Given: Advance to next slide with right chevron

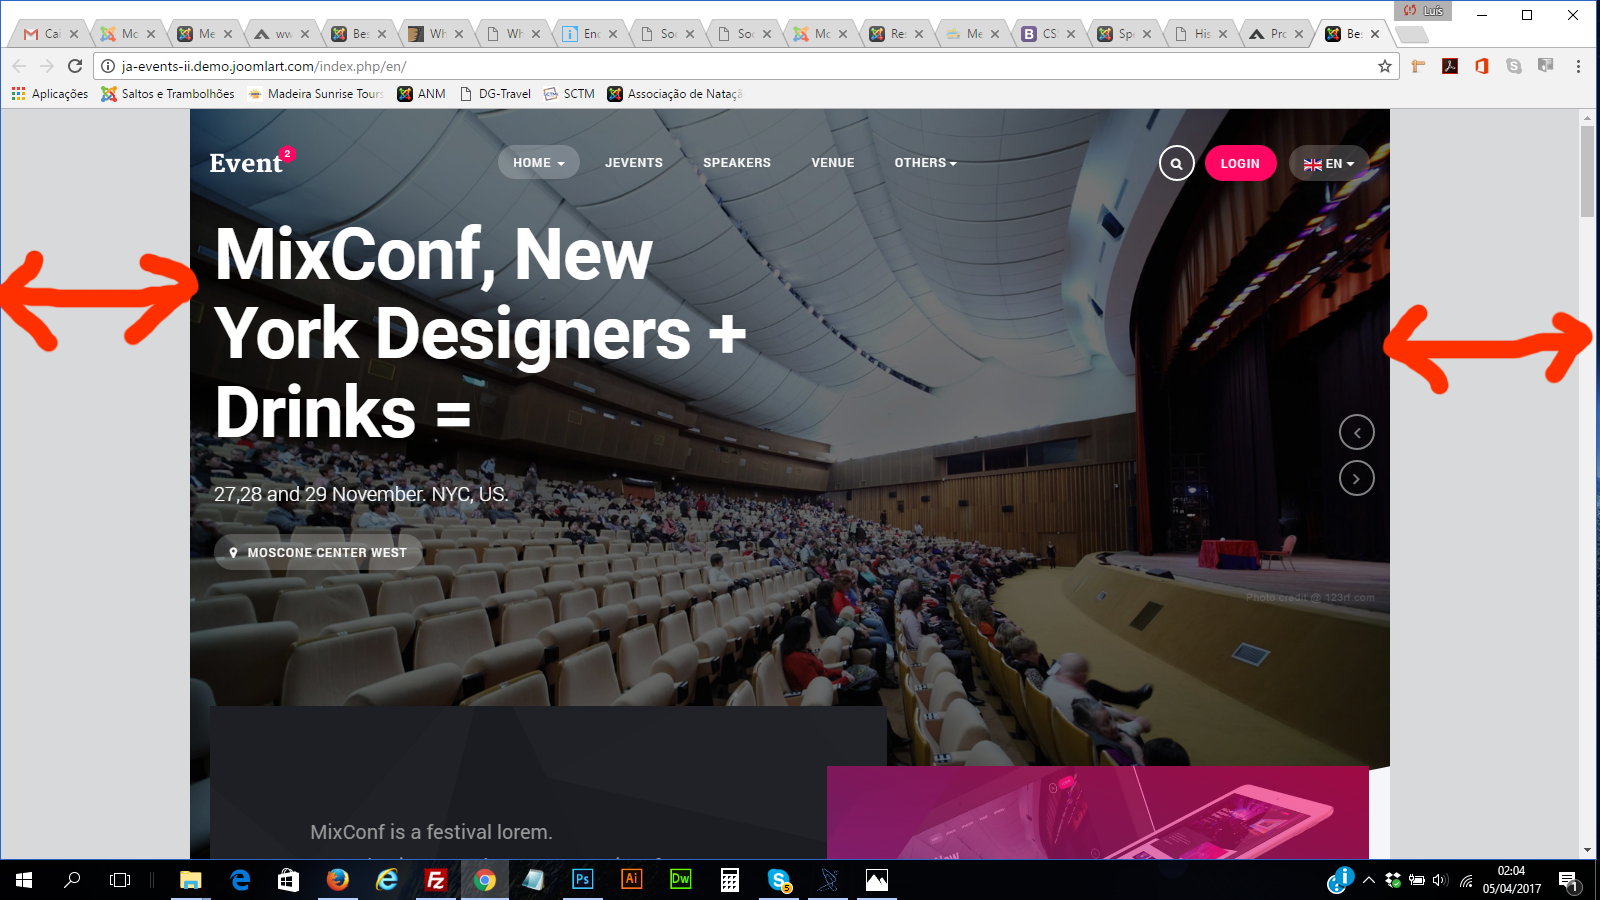Looking at the screenshot, I should [1356, 479].
